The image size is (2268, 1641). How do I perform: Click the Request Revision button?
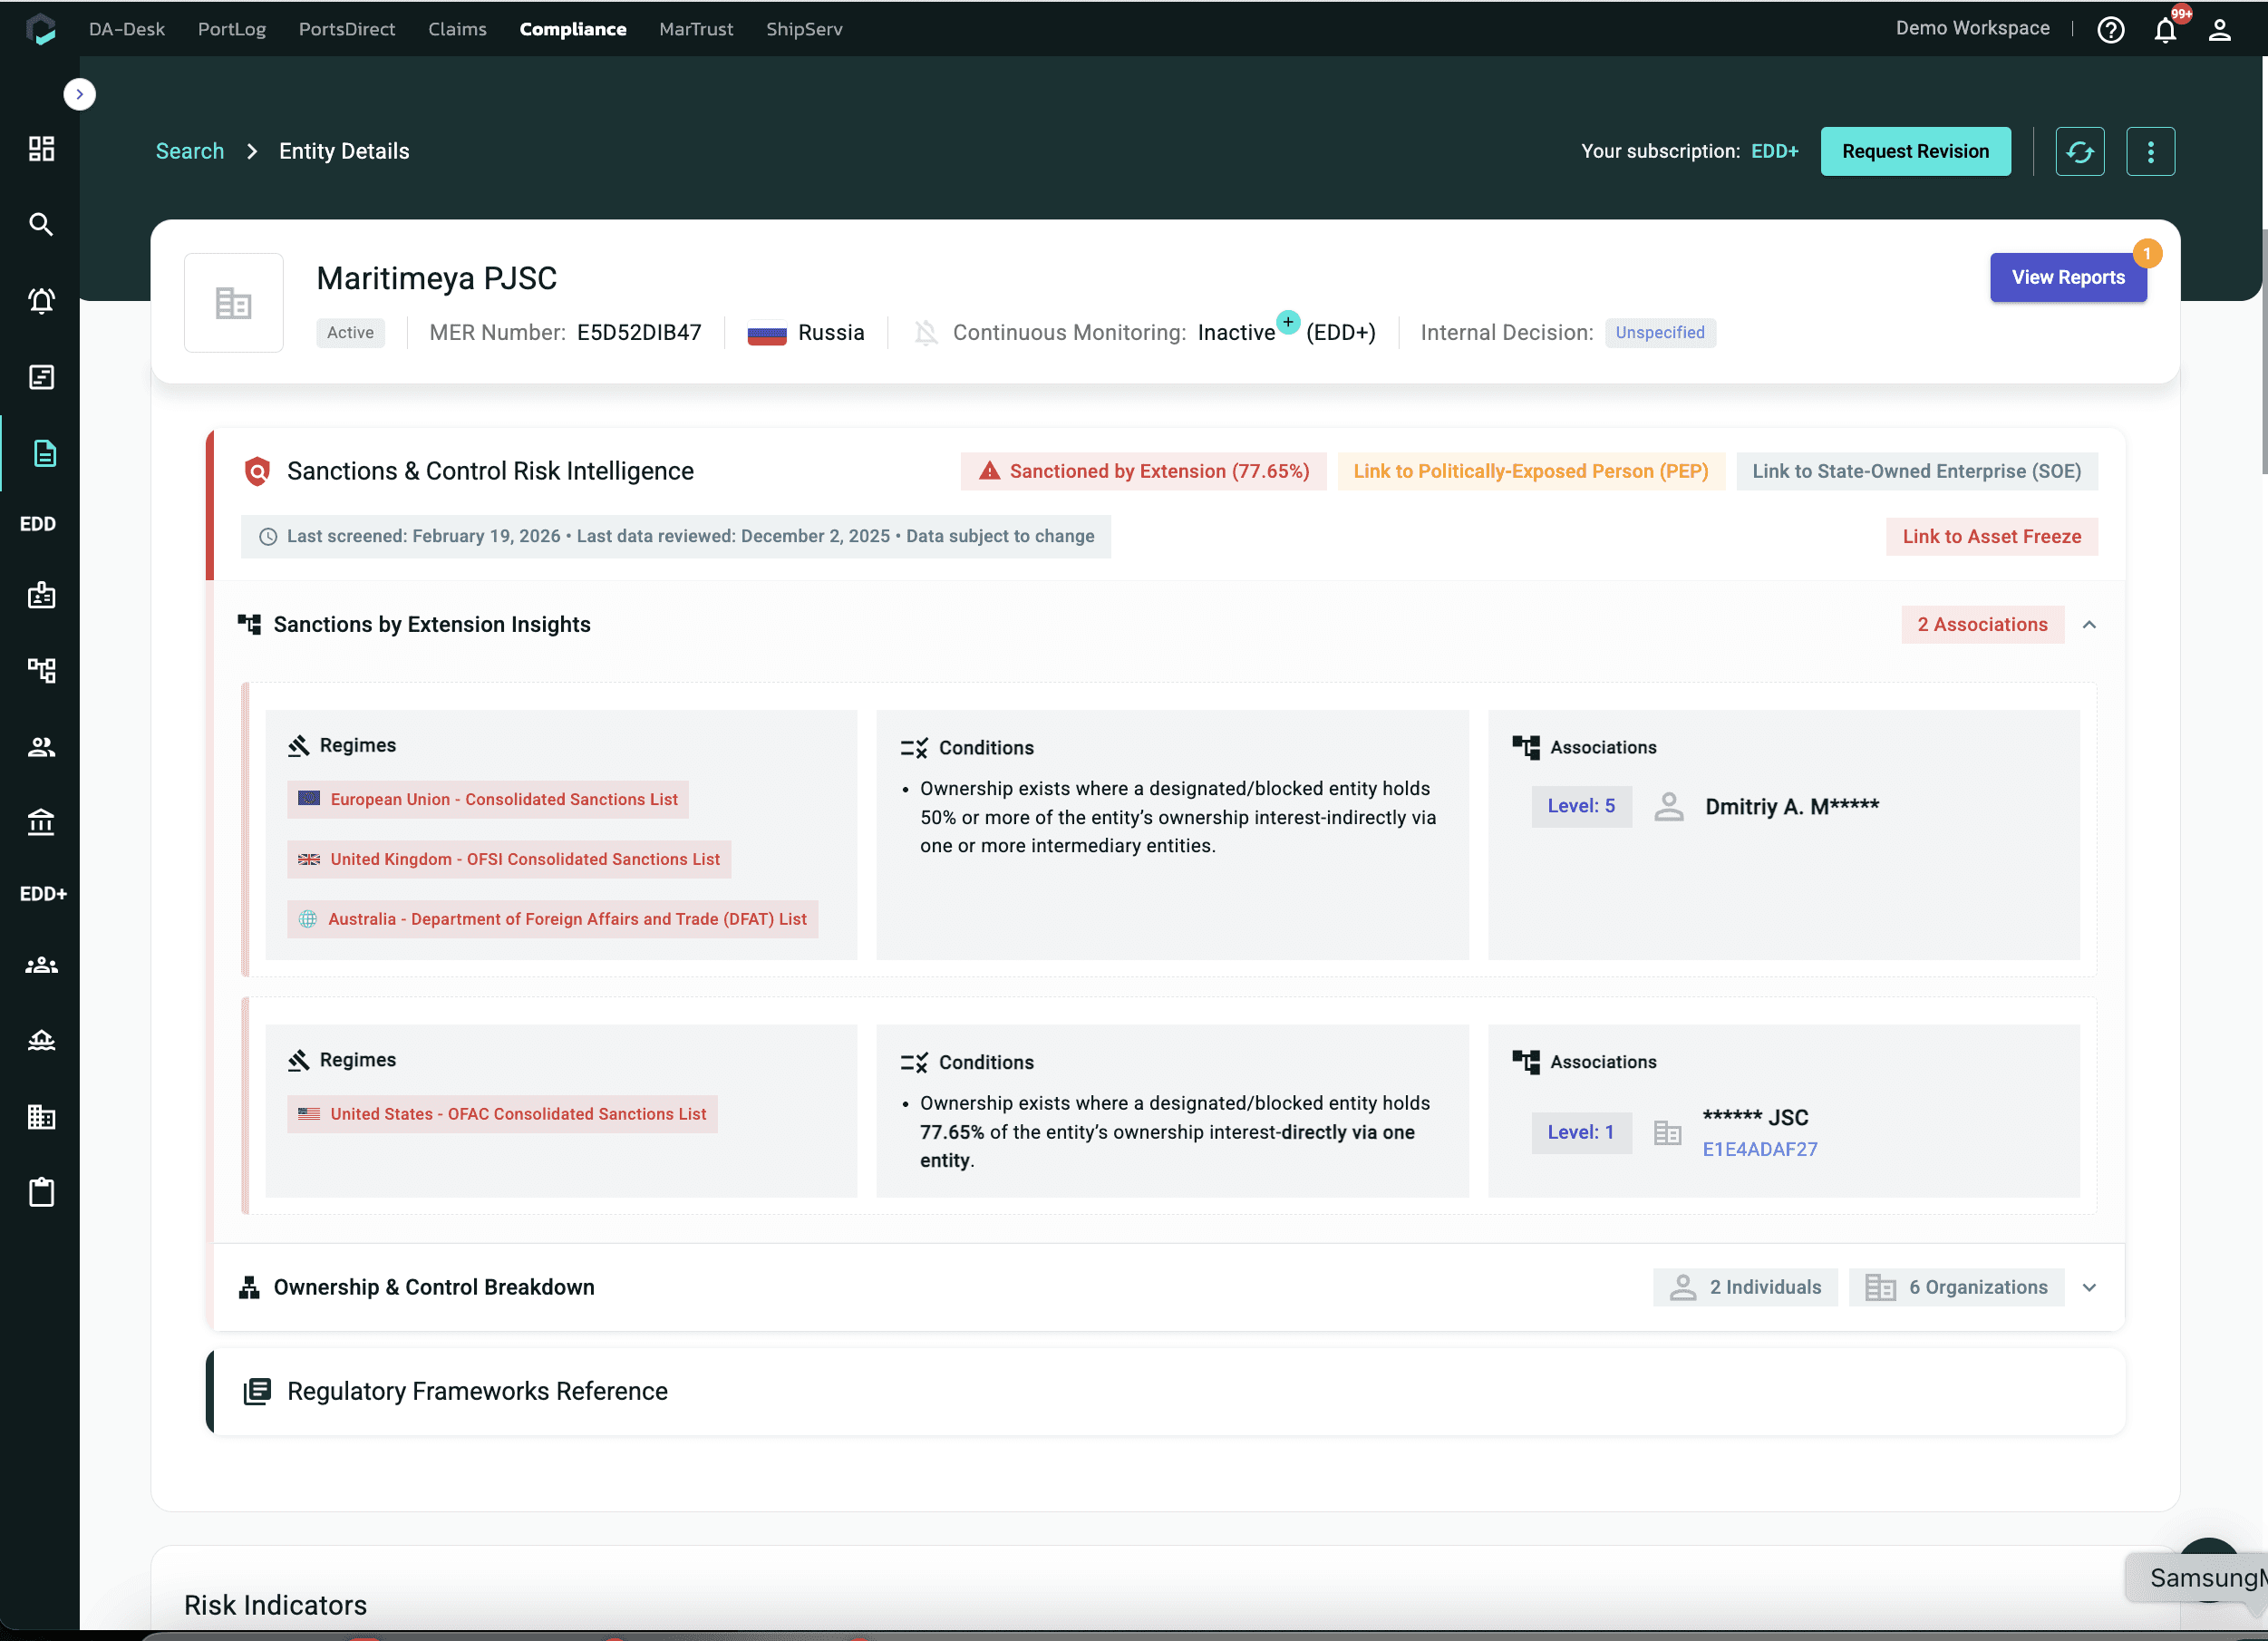click(1915, 151)
